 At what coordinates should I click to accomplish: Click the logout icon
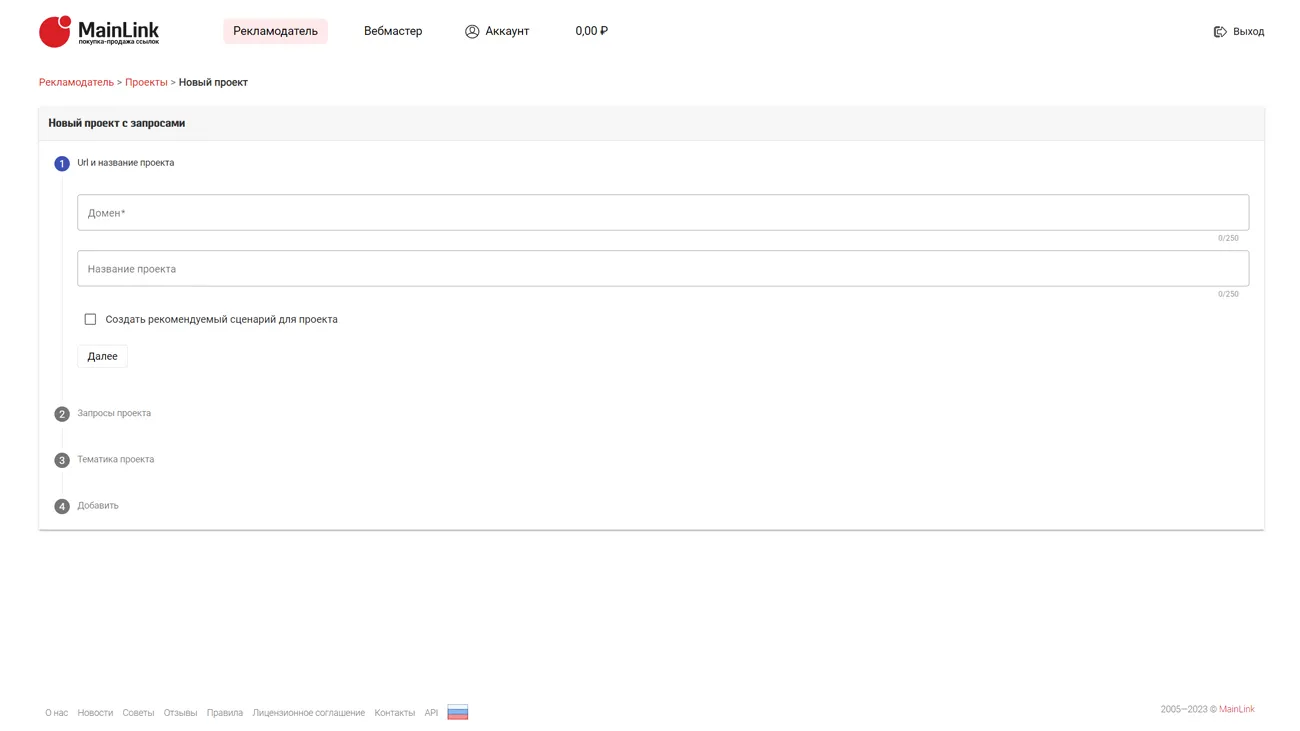coord(1220,32)
